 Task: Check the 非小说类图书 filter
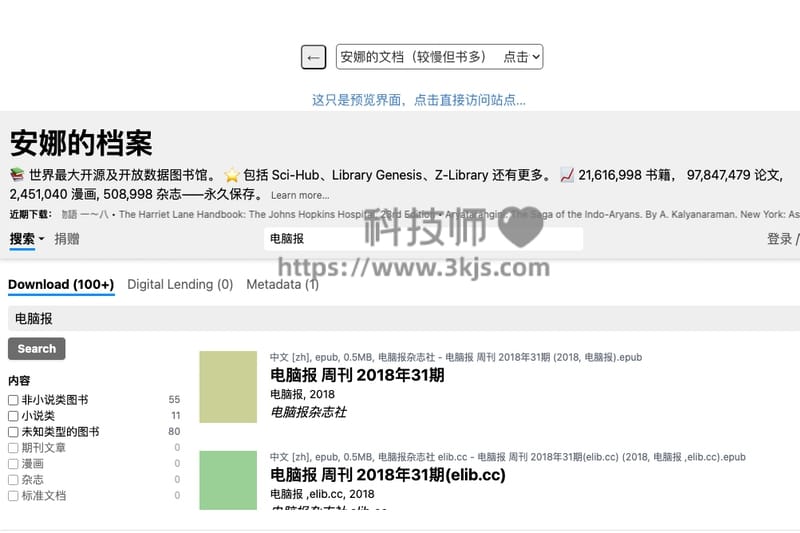tap(13, 400)
